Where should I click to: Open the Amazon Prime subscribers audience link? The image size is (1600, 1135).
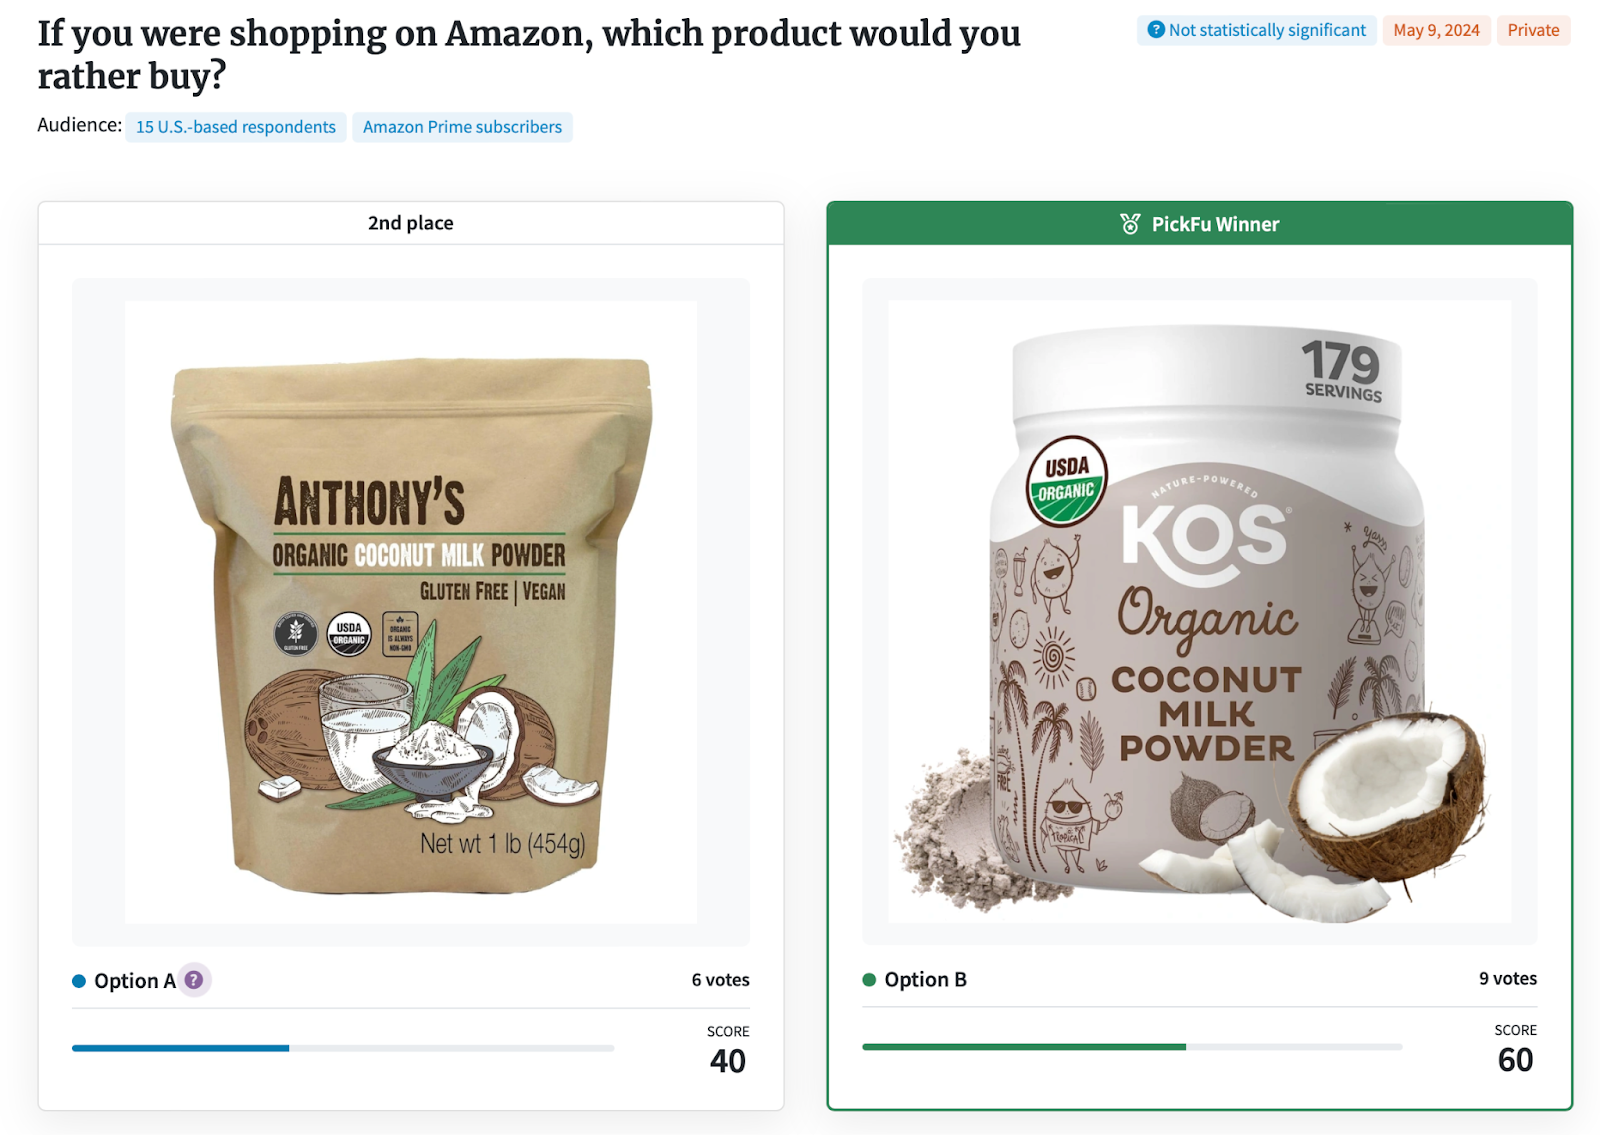(x=462, y=127)
